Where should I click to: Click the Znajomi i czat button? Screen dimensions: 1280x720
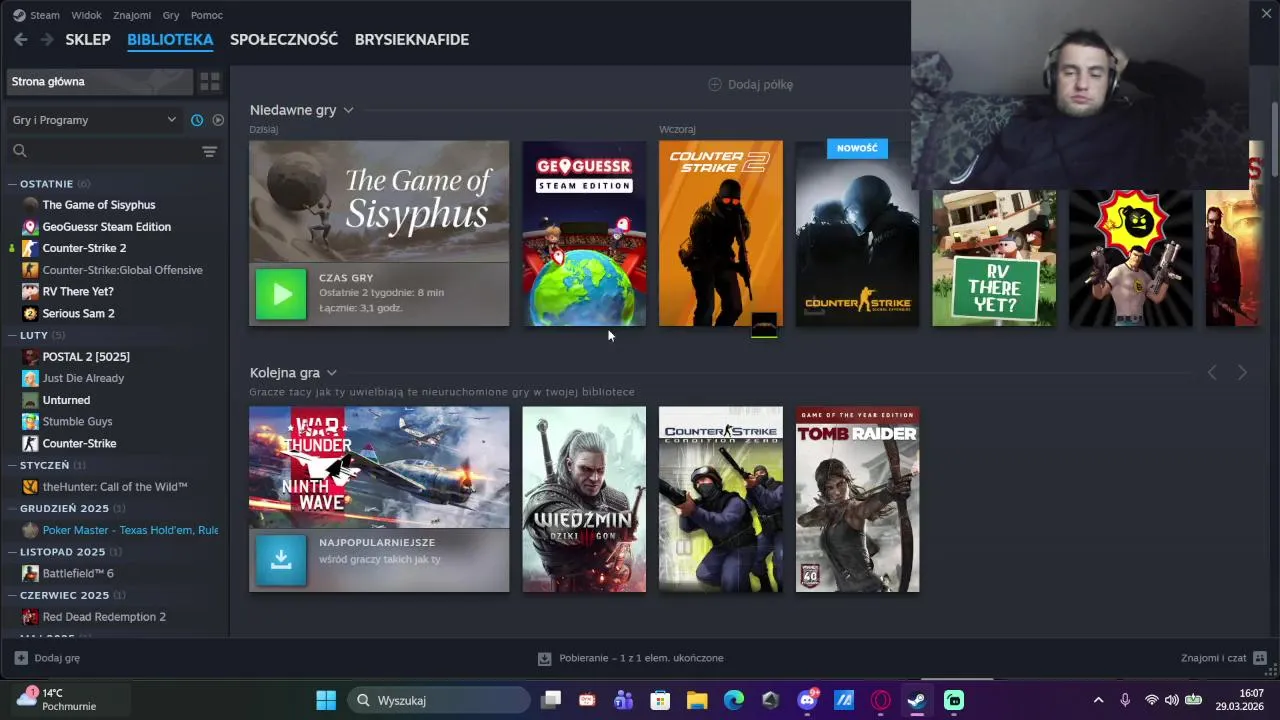1224,658
